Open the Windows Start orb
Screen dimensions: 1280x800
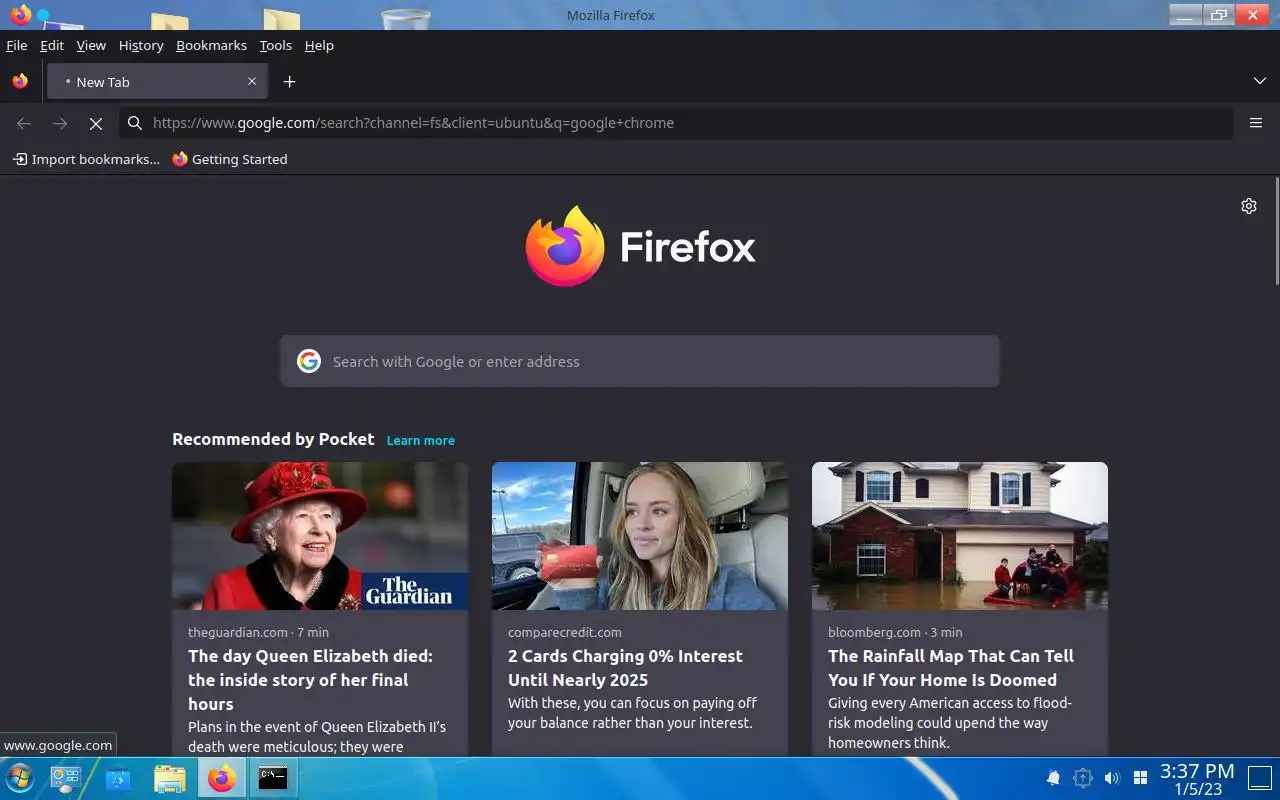tap(19, 778)
